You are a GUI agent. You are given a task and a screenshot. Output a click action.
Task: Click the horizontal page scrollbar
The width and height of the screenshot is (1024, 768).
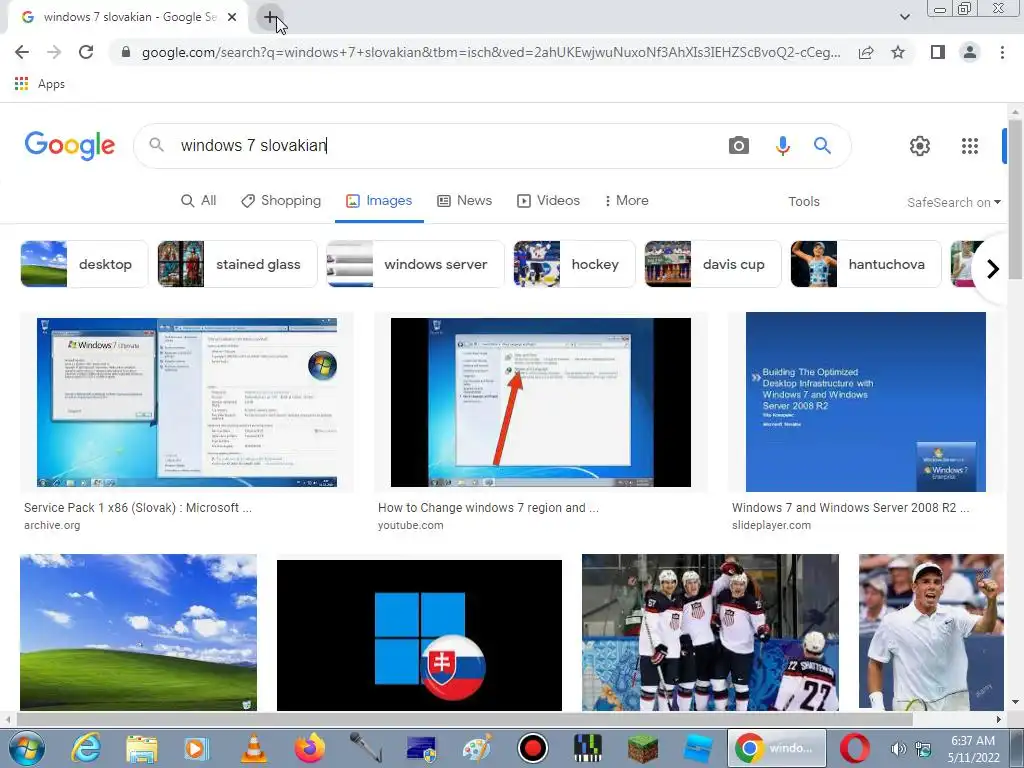(464, 719)
